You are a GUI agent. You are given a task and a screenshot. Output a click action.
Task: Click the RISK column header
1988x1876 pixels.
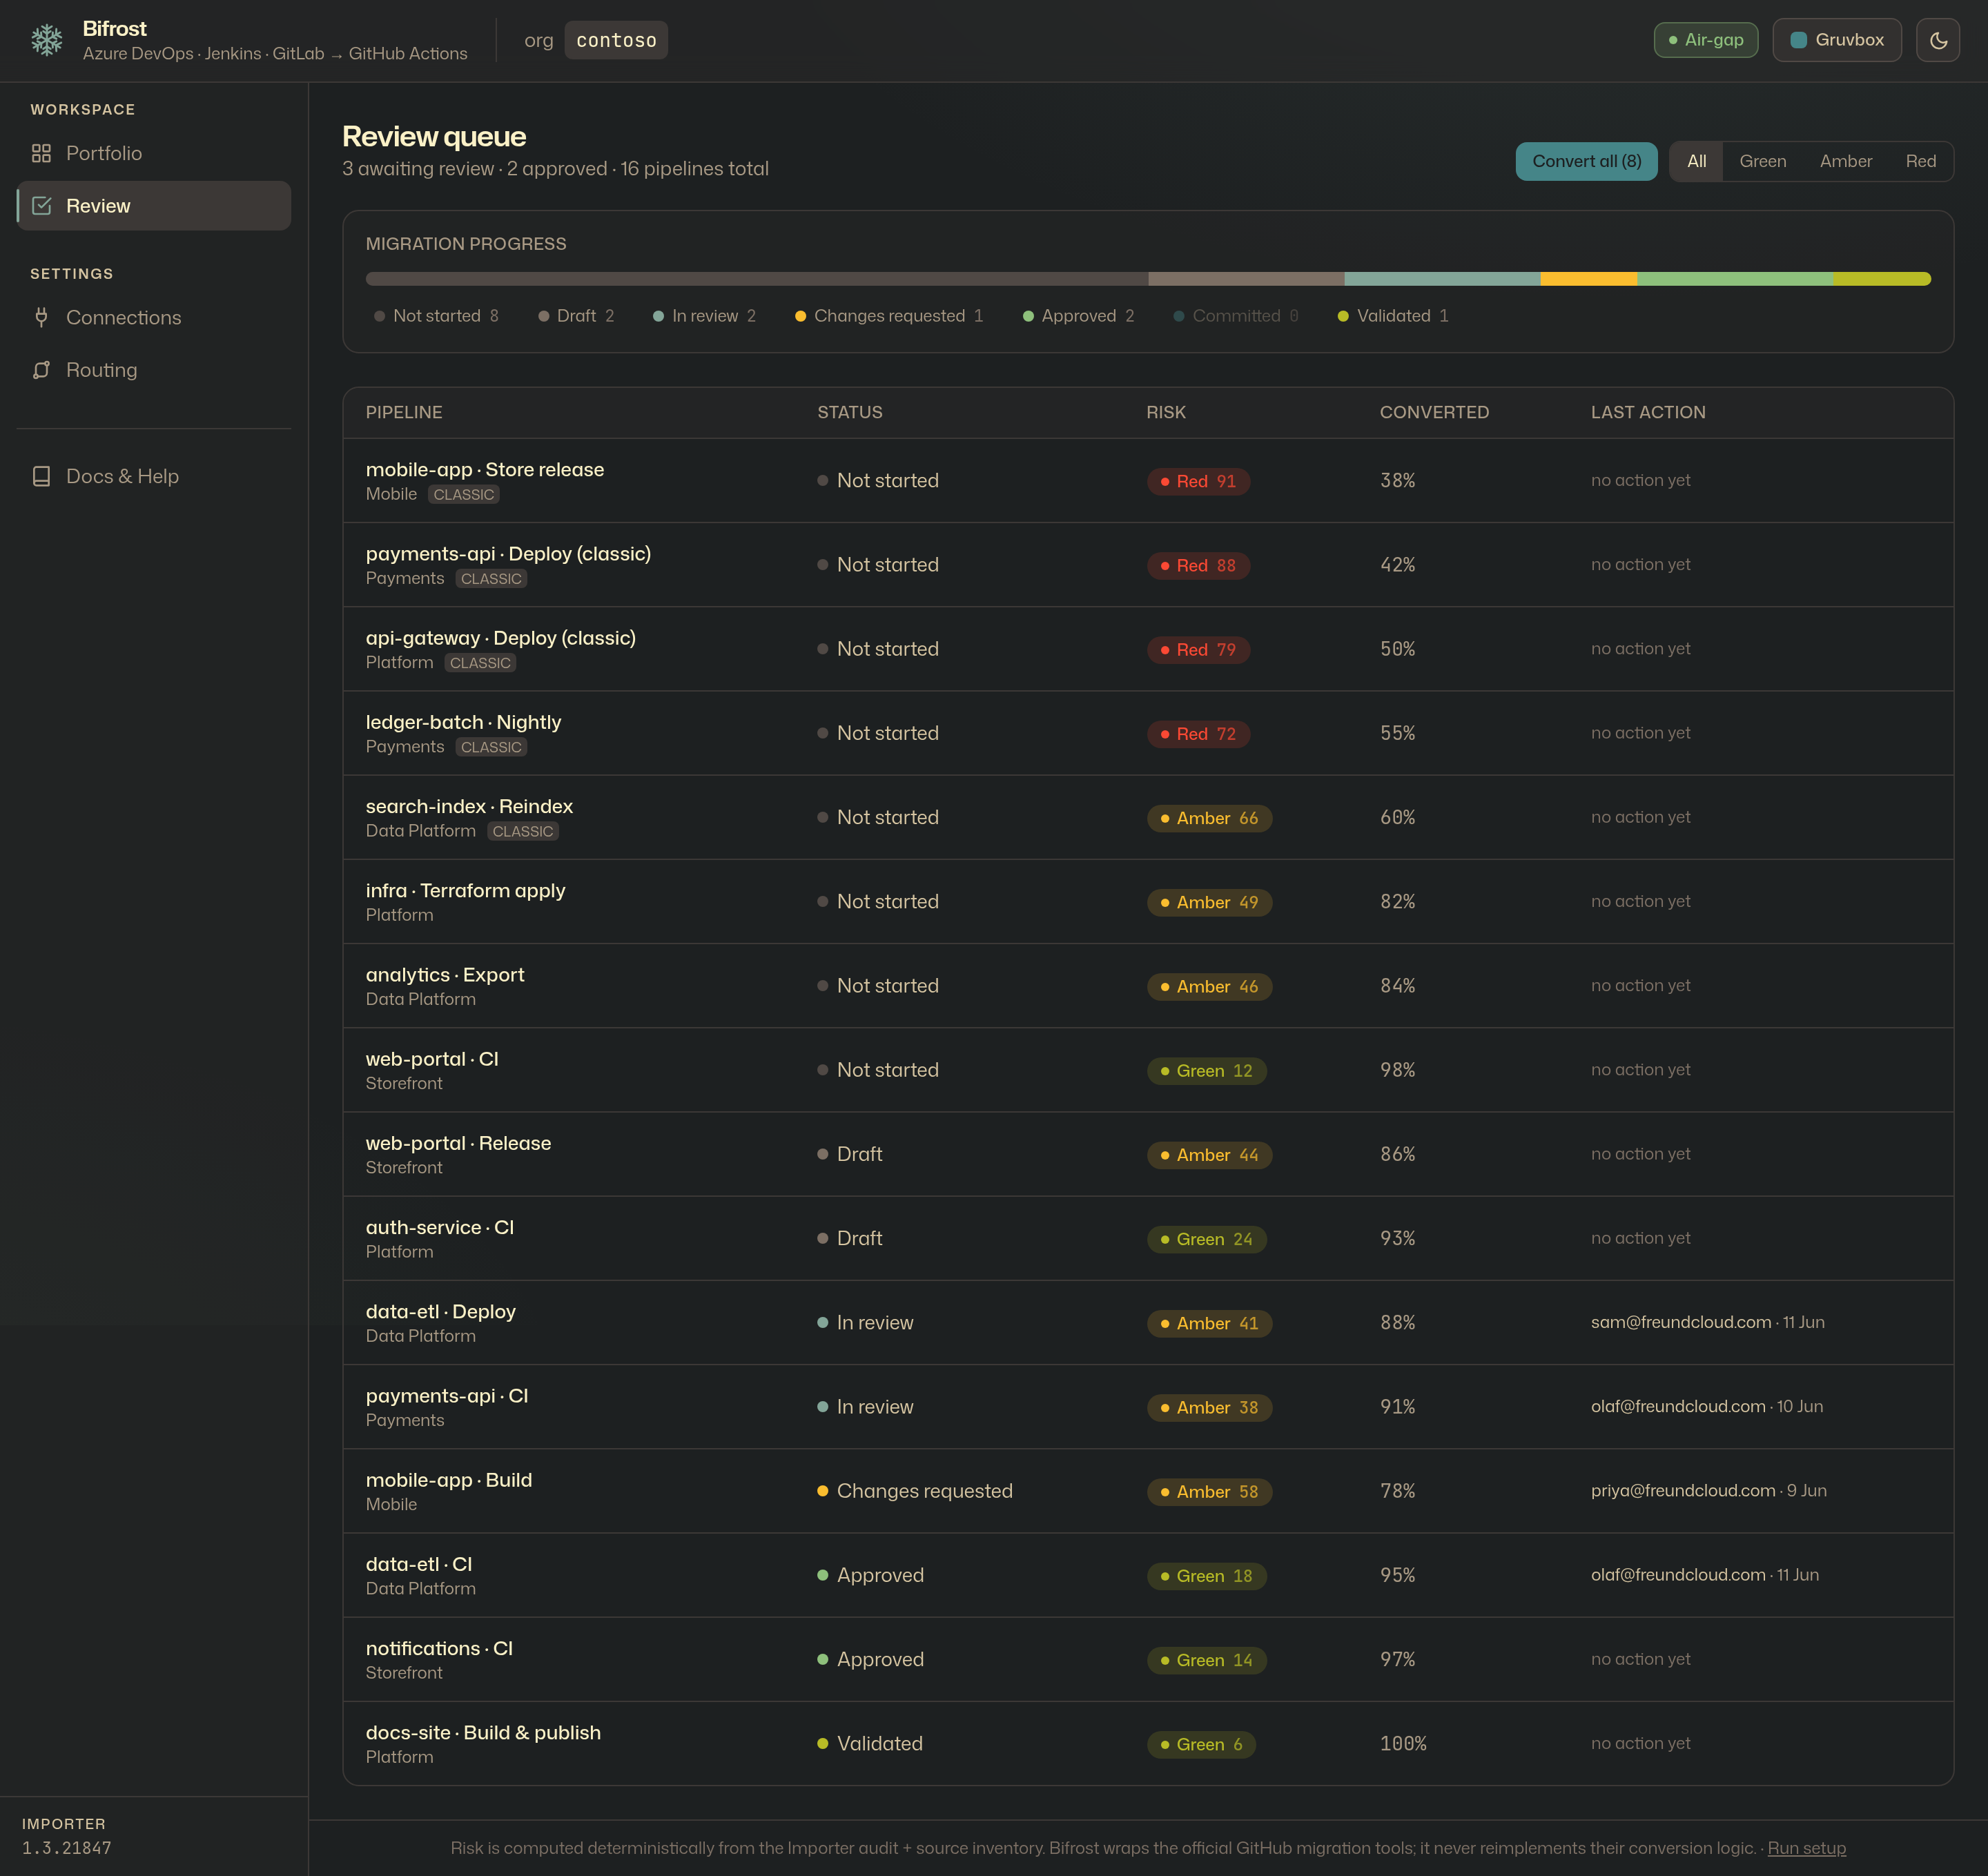(1166, 412)
